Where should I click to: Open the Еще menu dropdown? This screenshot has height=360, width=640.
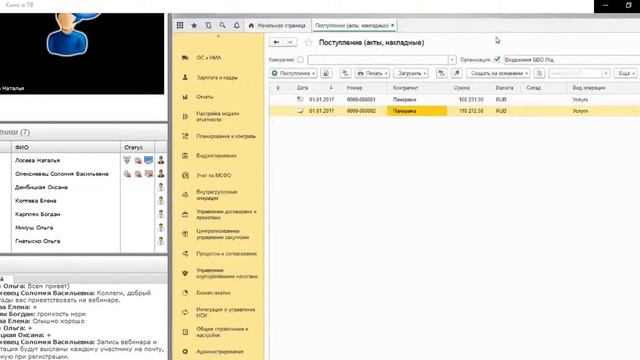pos(627,73)
